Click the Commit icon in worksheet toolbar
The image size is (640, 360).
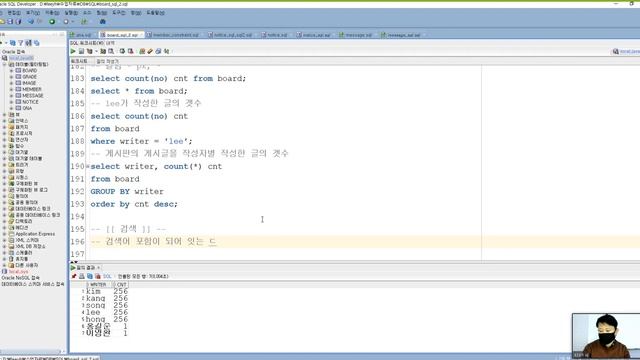[x=122, y=51]
